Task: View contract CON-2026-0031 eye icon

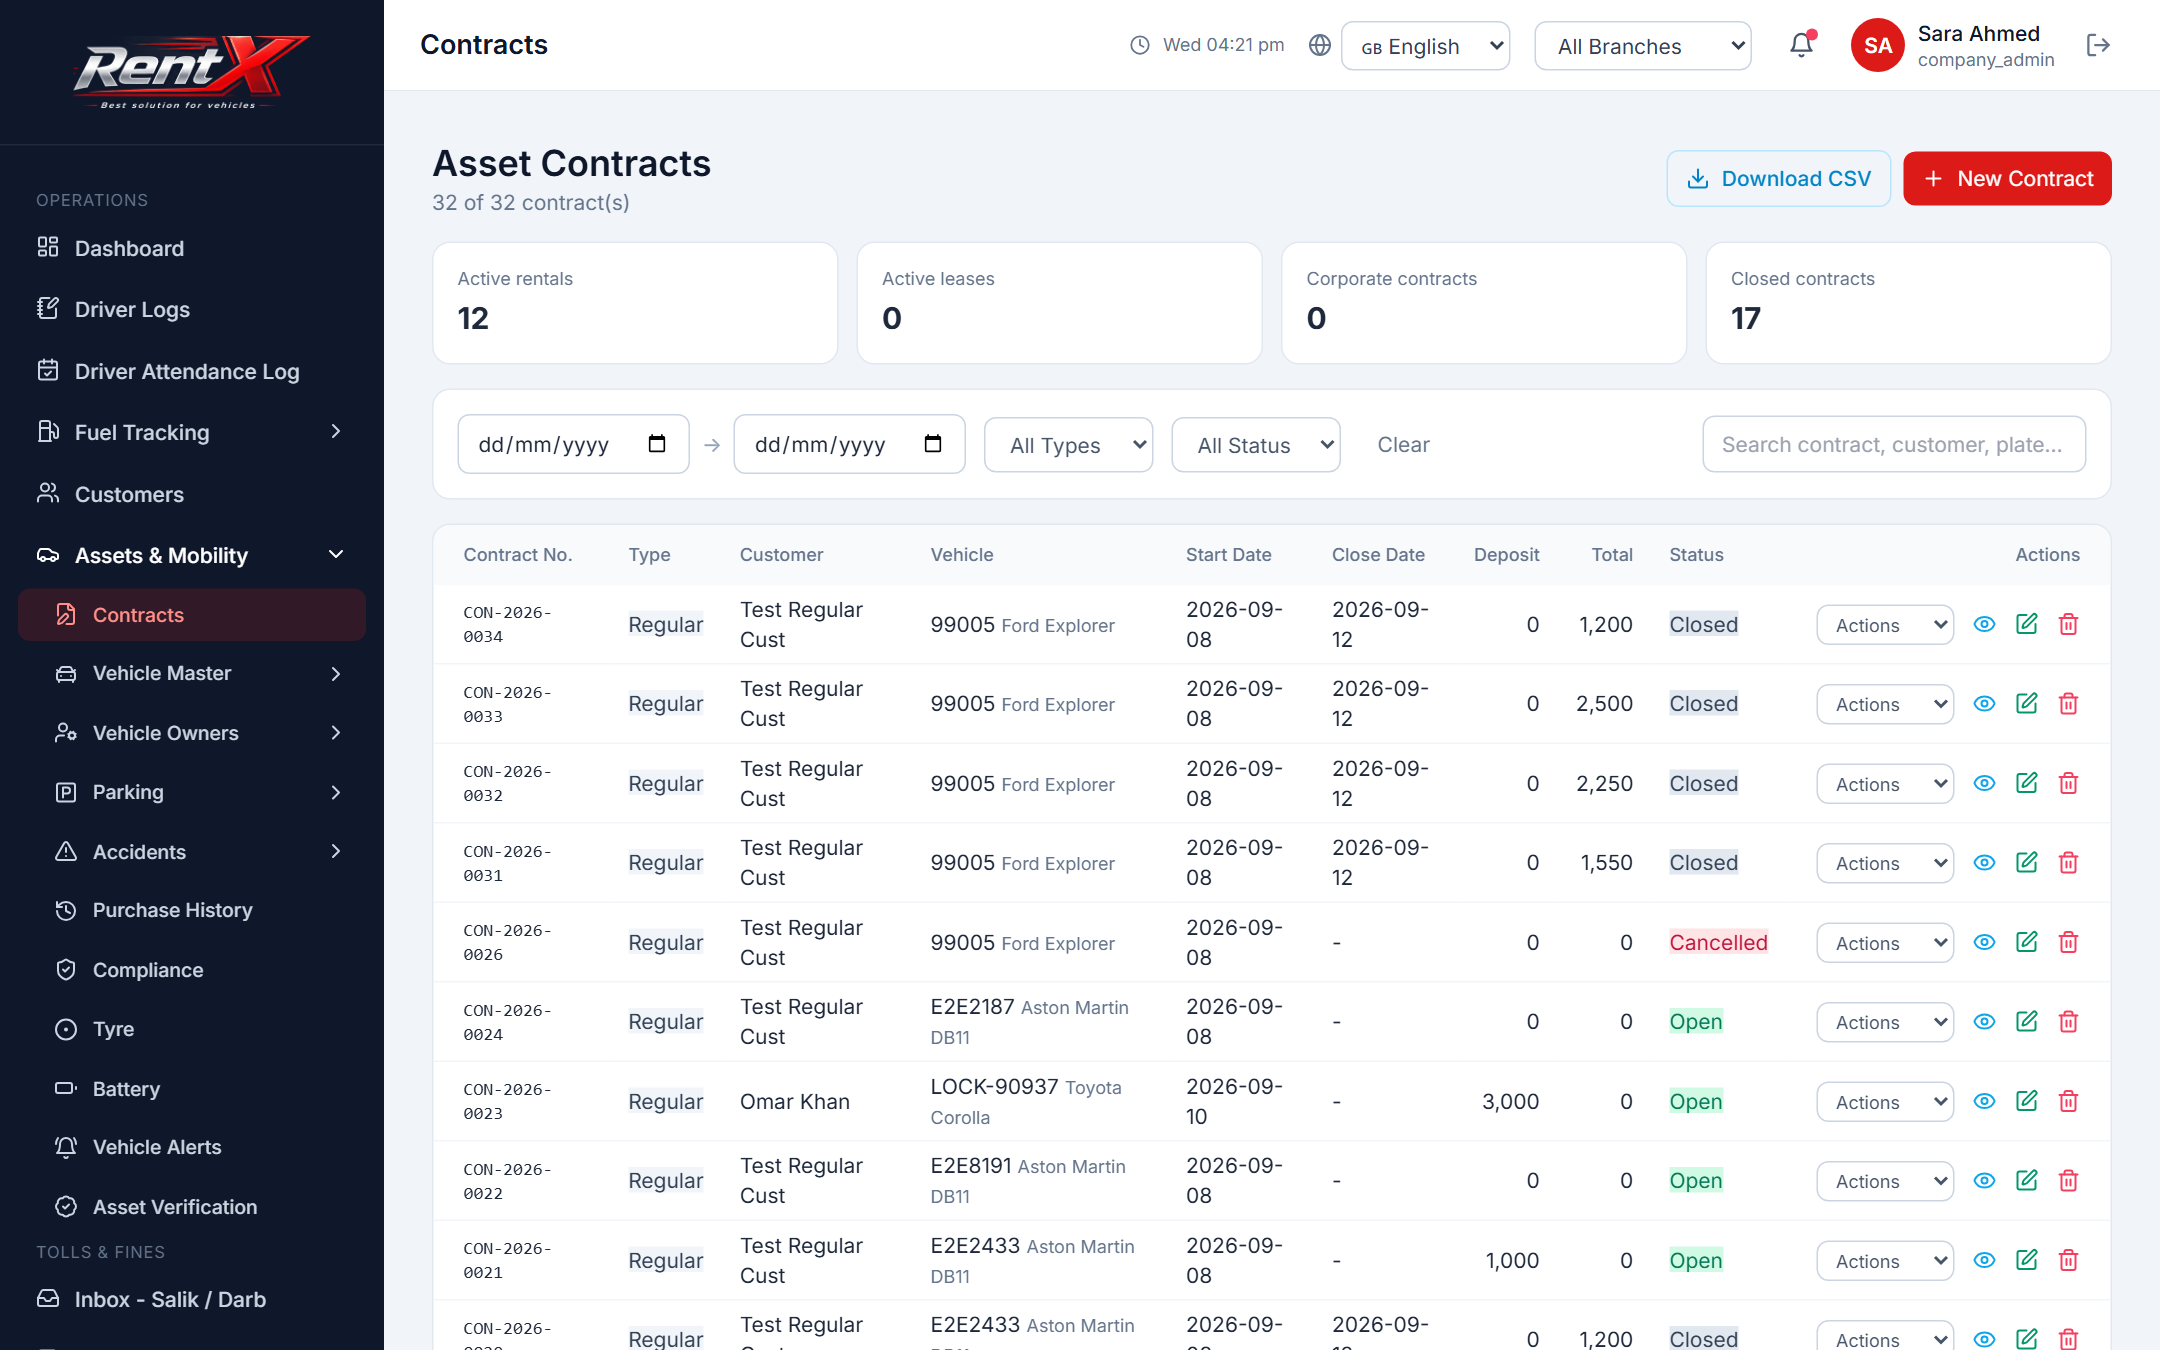Action: [x=1984, y=862]
